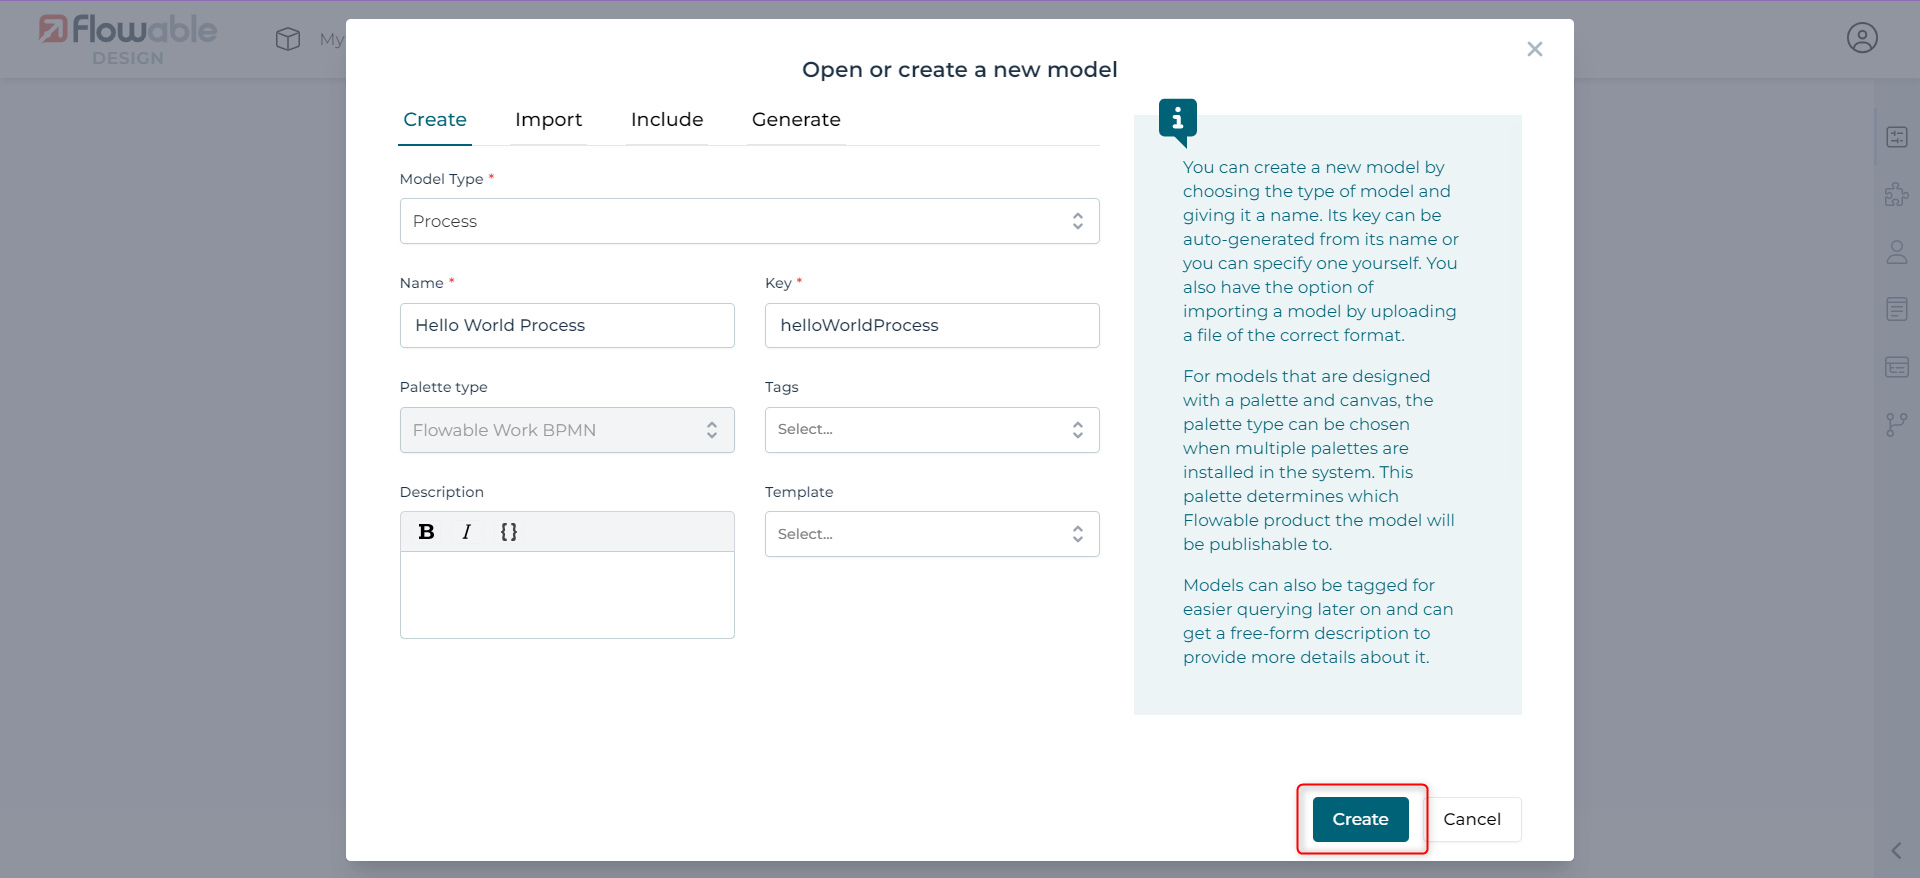Click the Name input field
1920x878 pixels.
(567, 326)
